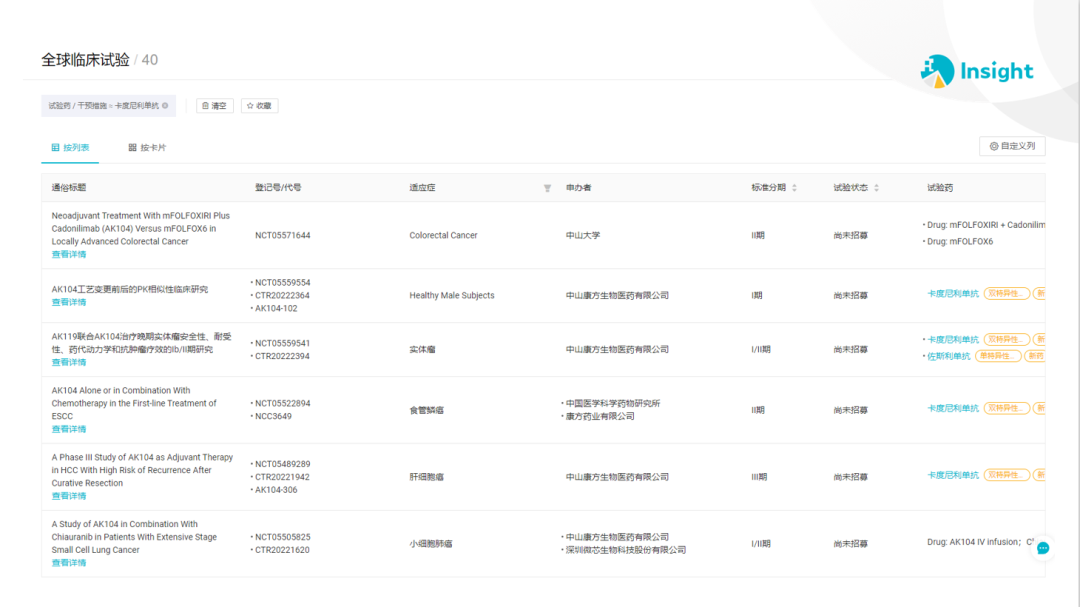This screenshot has height=607, width=1080.
Task: Save this search using the 收藏 button
Action: pos(259,105)
